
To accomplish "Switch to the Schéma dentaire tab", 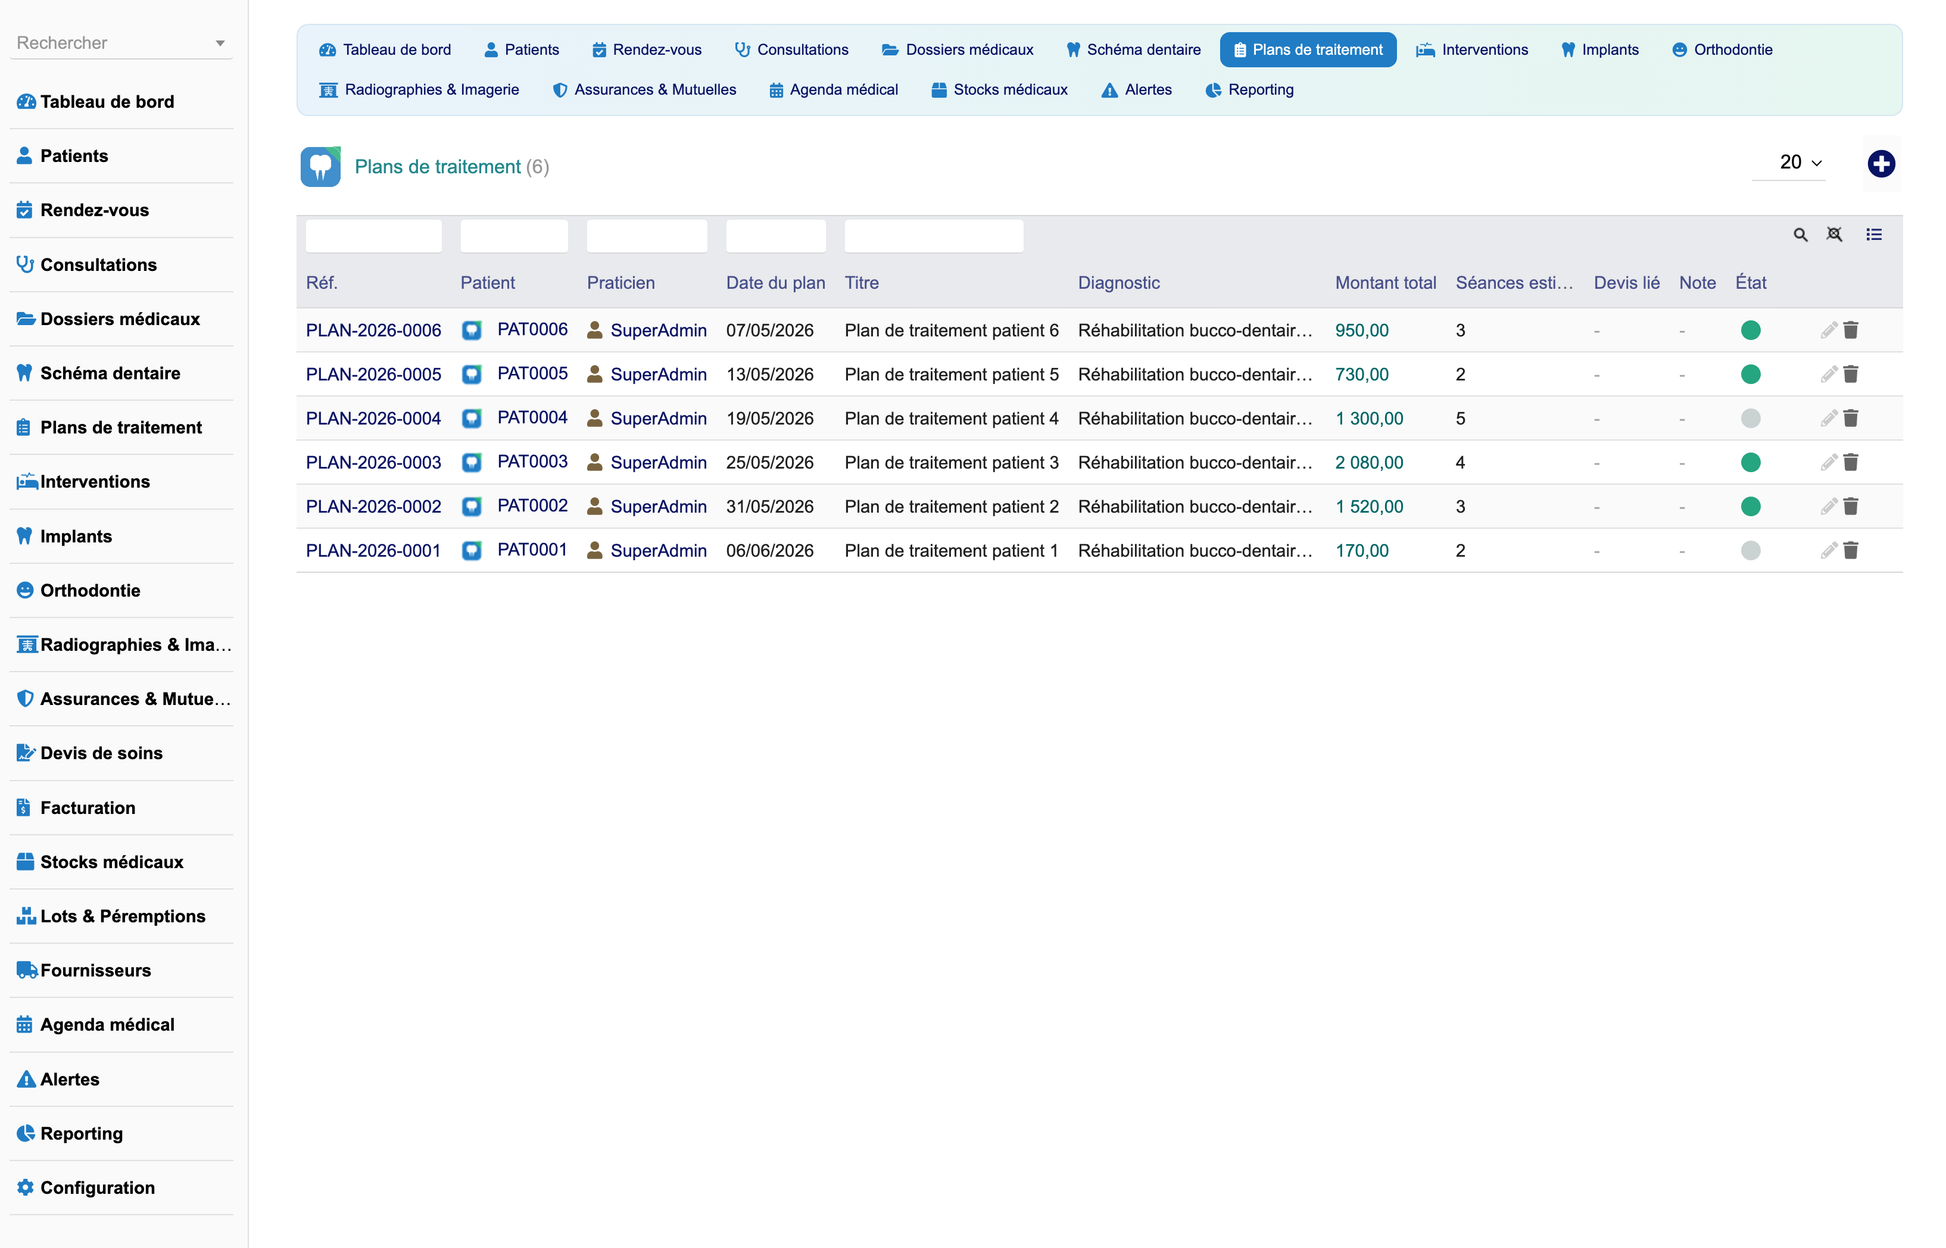I will coord(1133,50).
